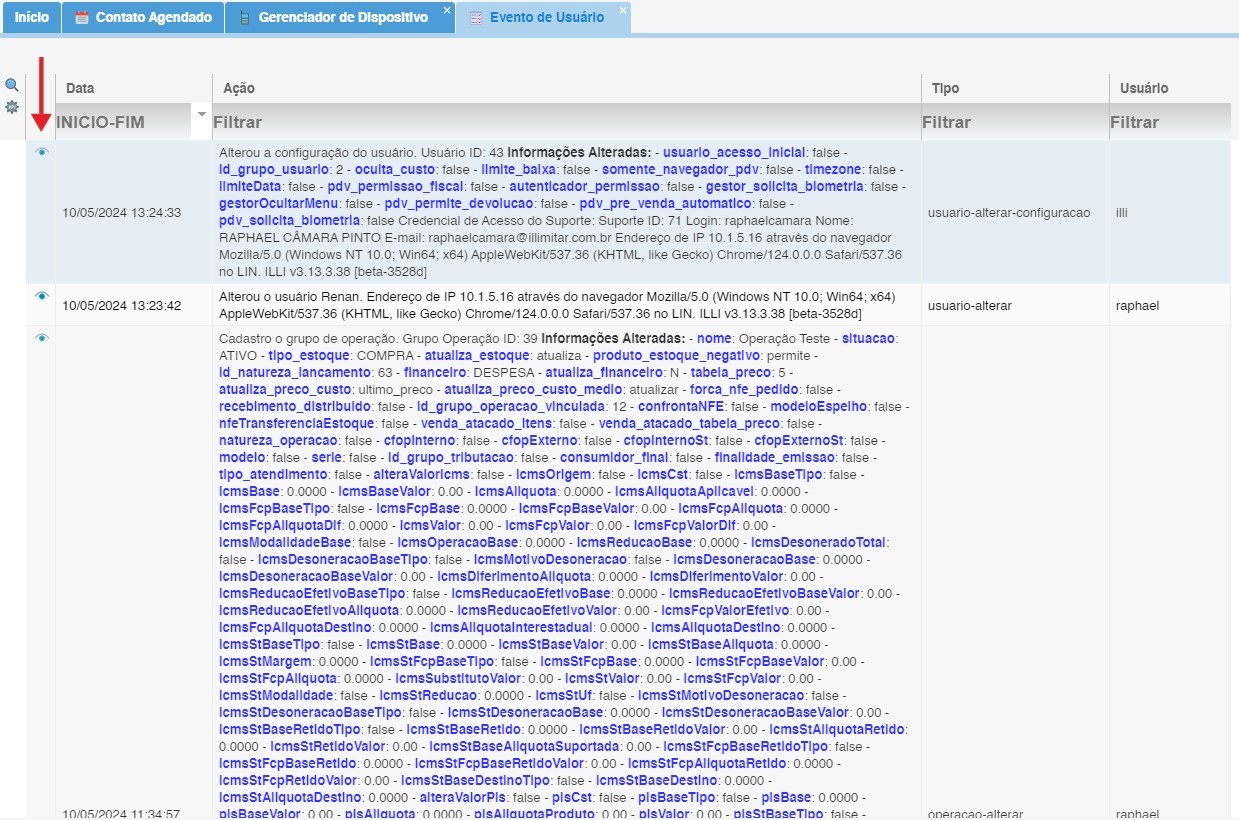Click the INICIO-FIM date range filter field

120,122
